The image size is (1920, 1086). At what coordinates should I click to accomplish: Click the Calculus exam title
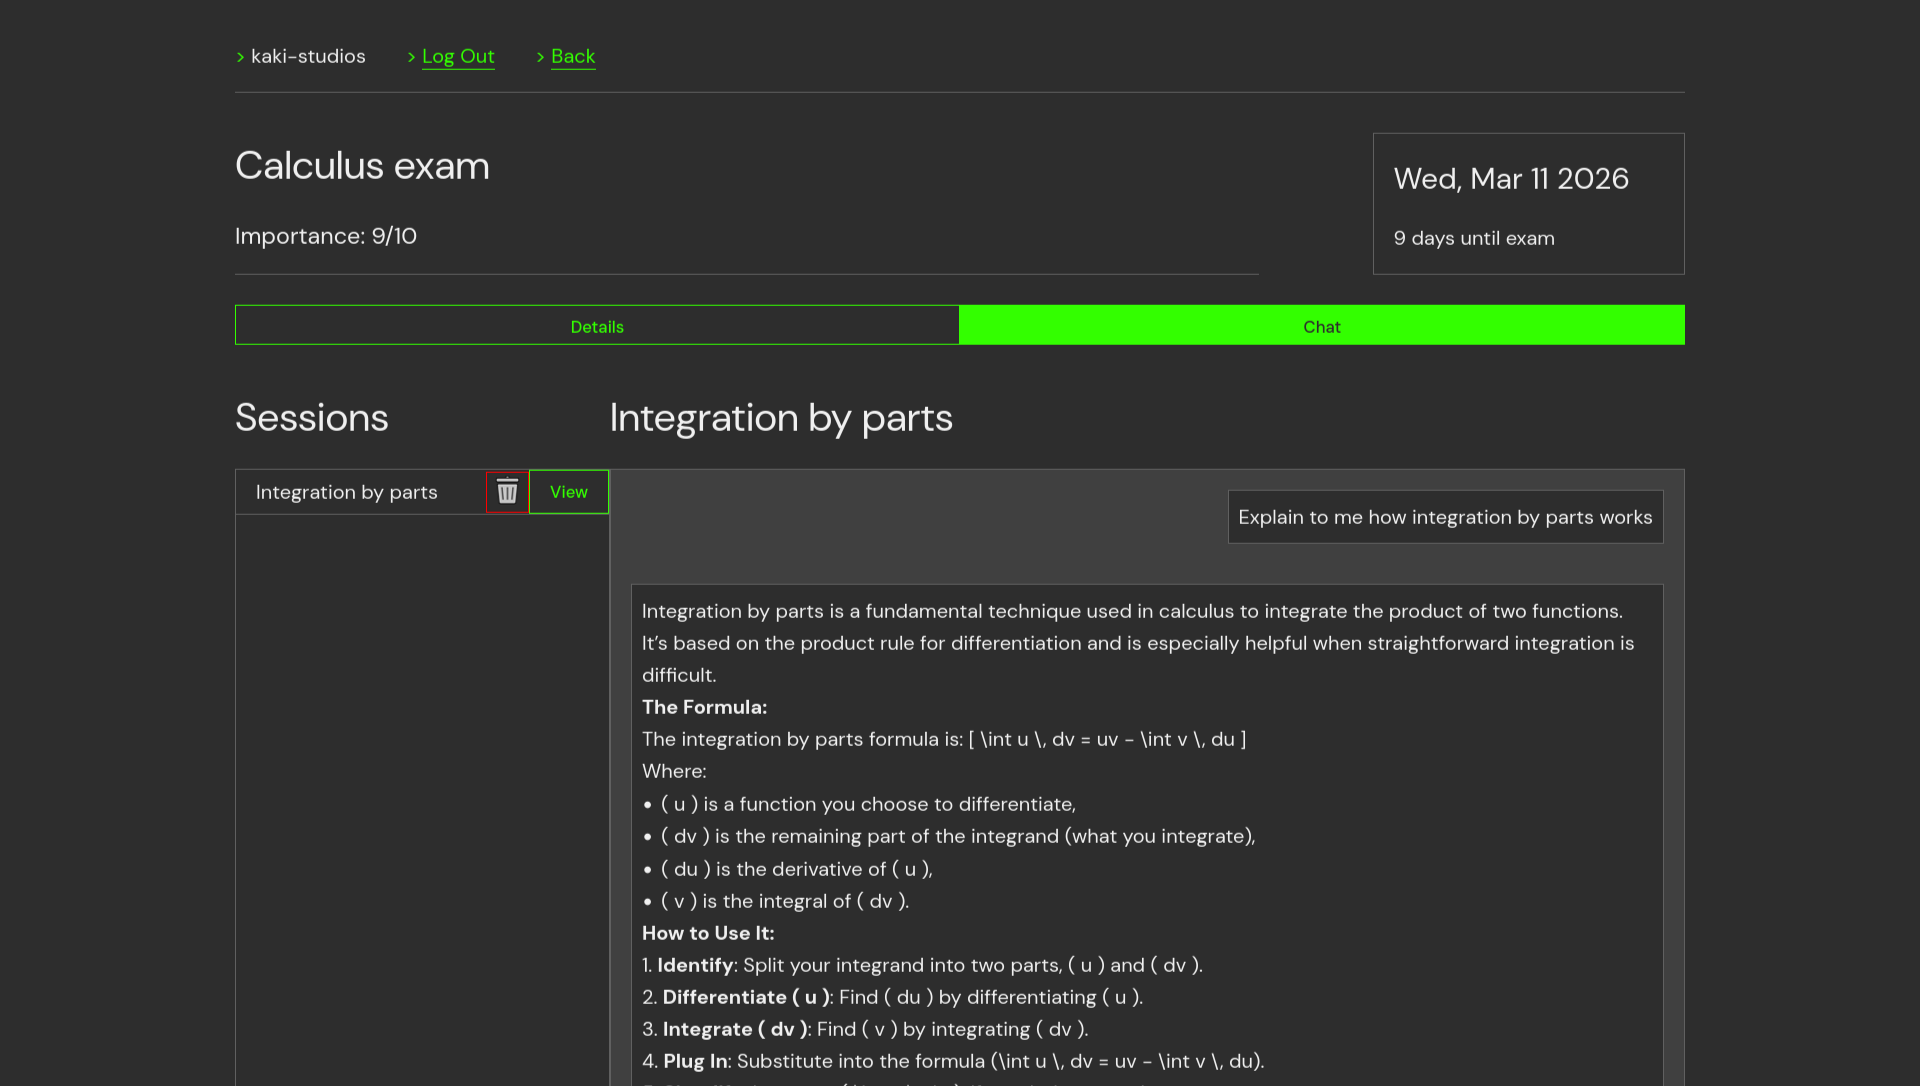point(362,166)
